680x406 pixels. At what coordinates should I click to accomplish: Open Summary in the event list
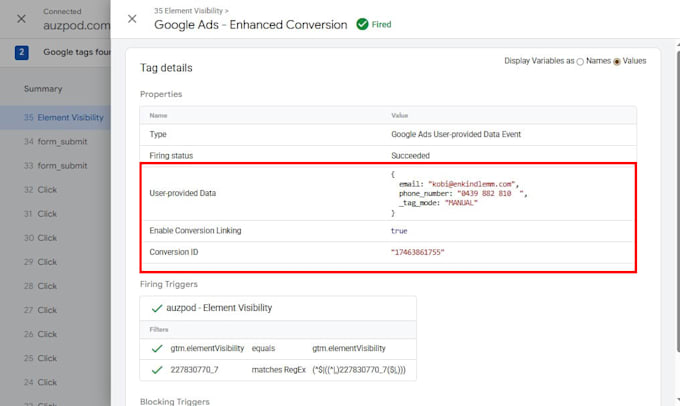coord(43,88)
